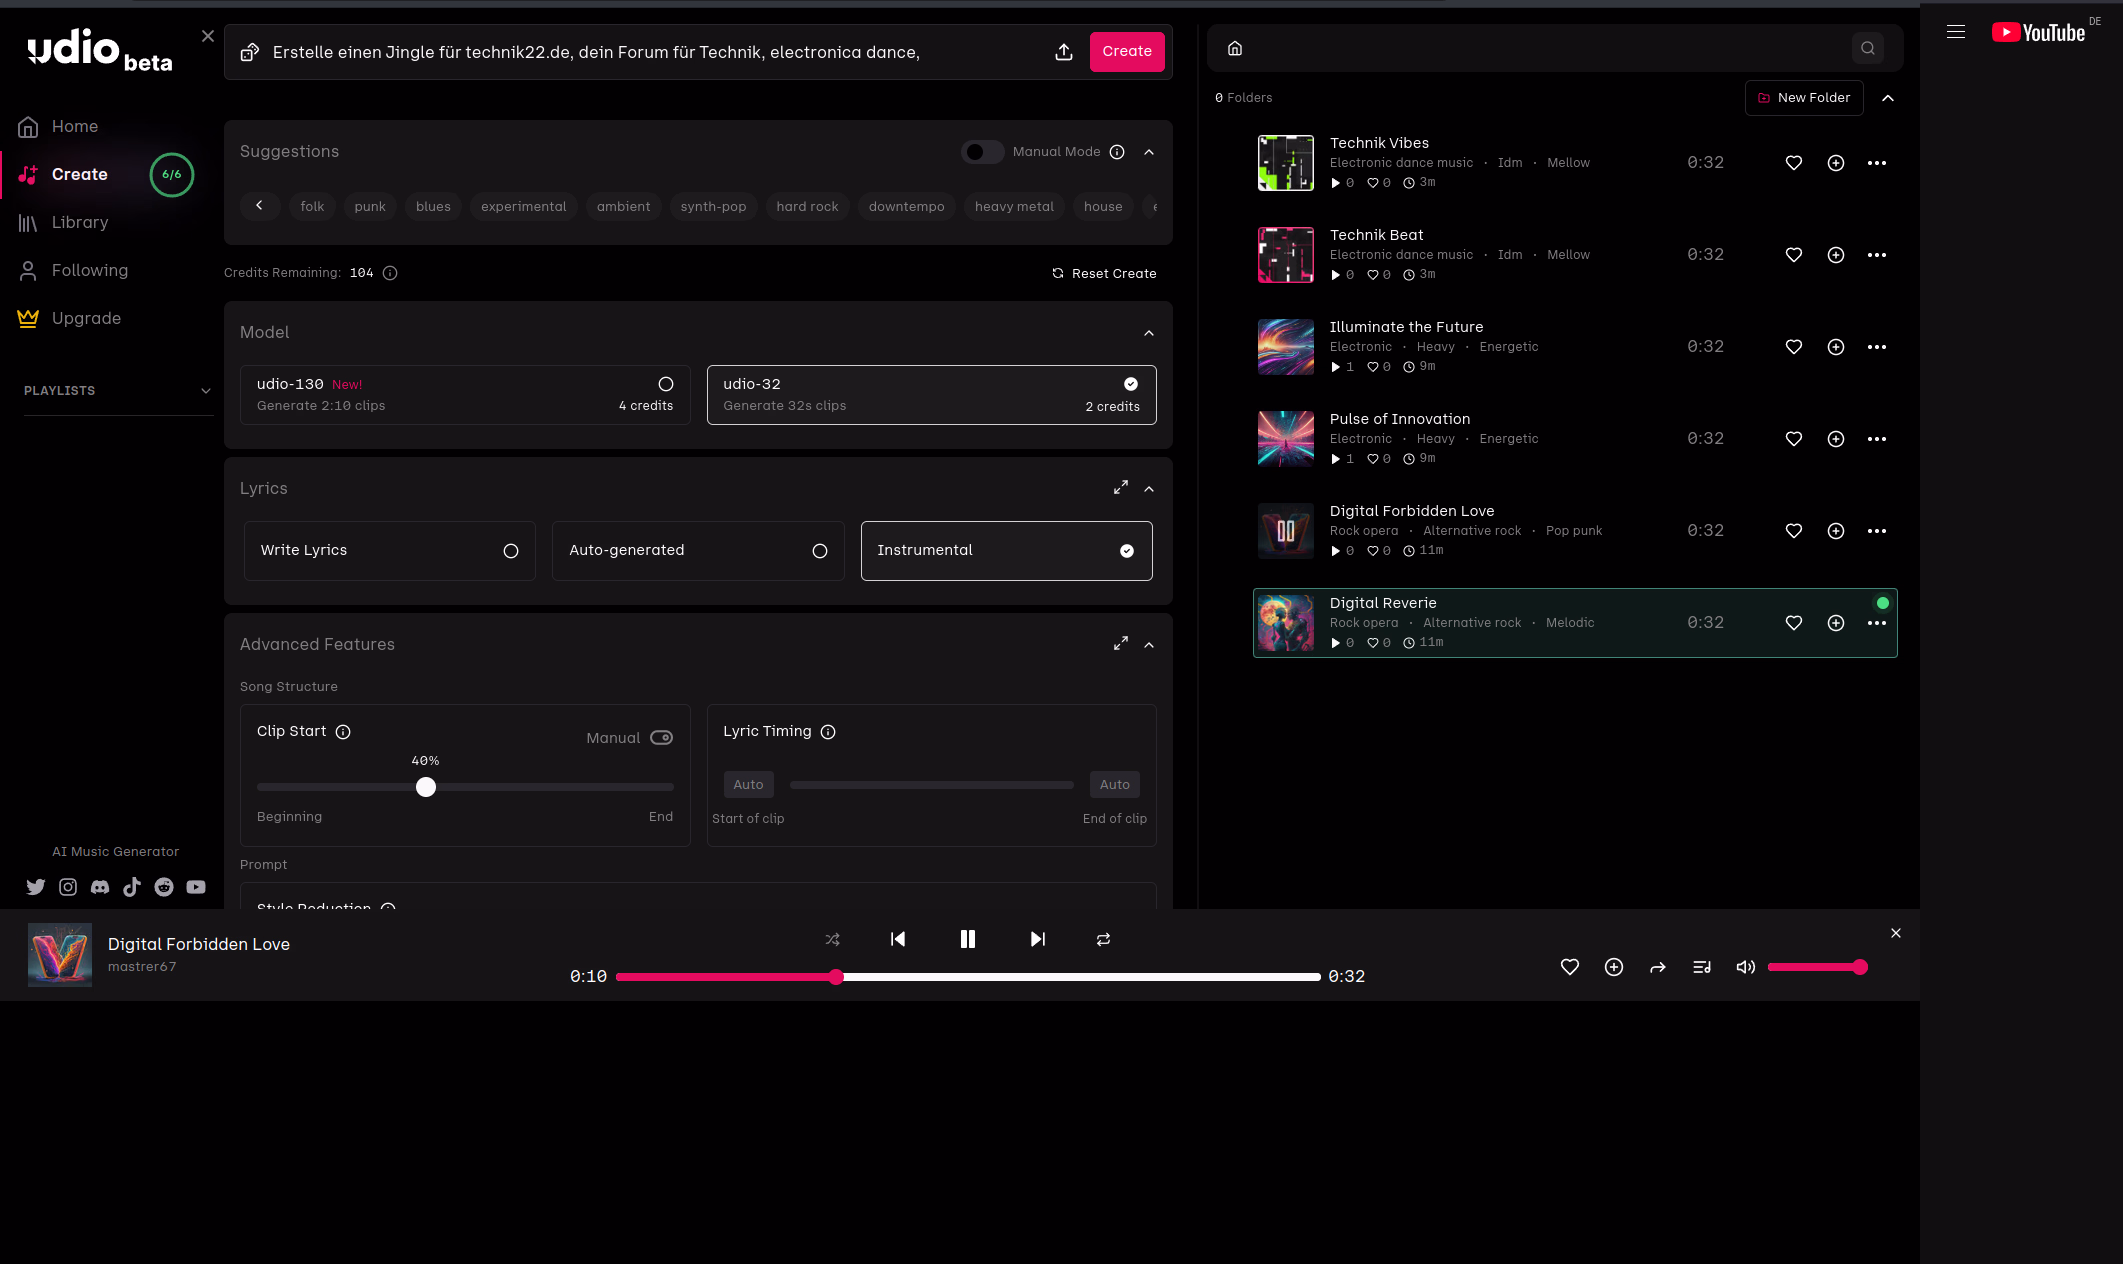The height and width of the screenshot is (1264, 2123).
Task: Pause the current song
Action: 968,939
